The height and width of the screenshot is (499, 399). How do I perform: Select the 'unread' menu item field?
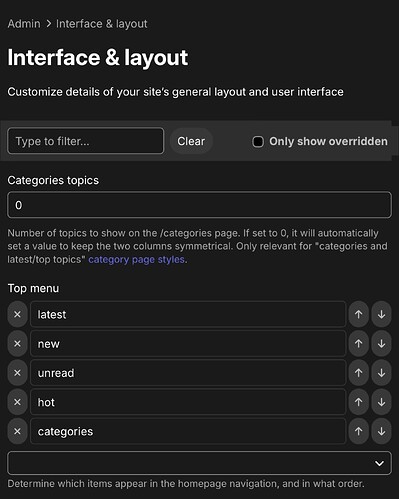[188, 373]
